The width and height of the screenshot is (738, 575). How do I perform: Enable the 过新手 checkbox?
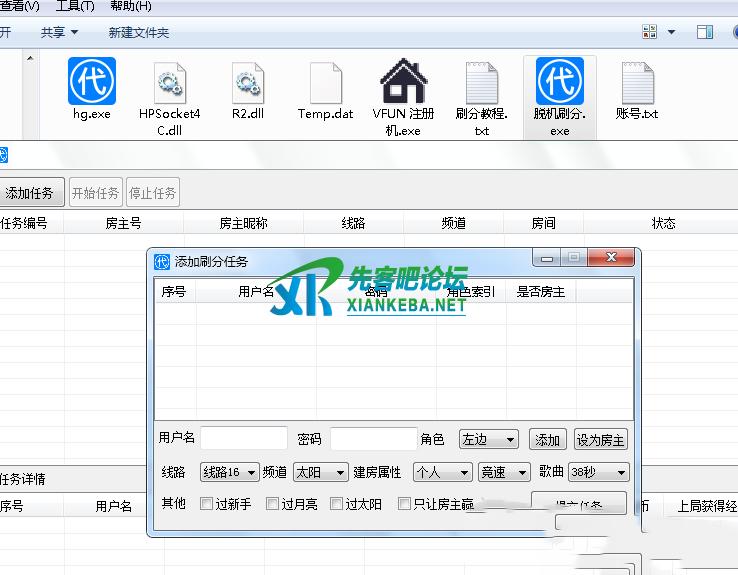tap(207, 504)
